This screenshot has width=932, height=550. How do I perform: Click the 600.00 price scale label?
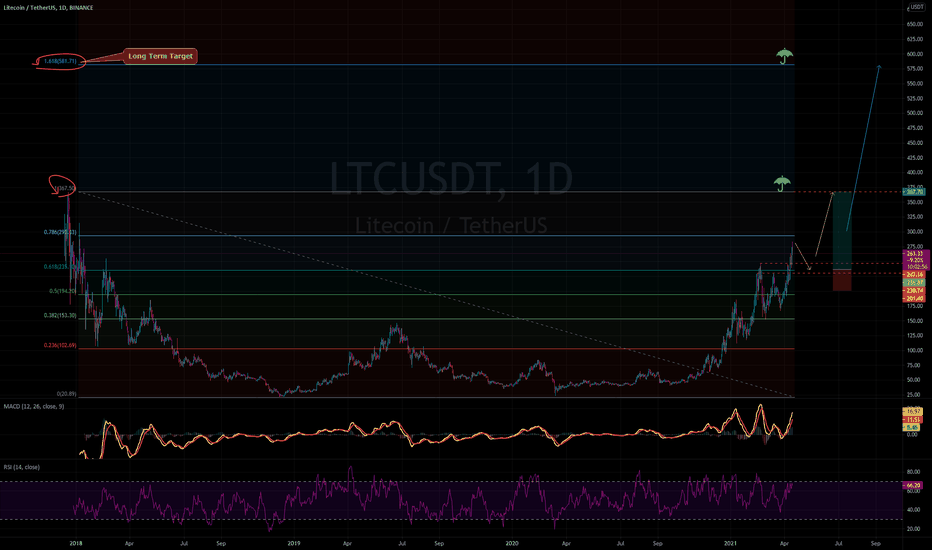[x=915, y=54]
